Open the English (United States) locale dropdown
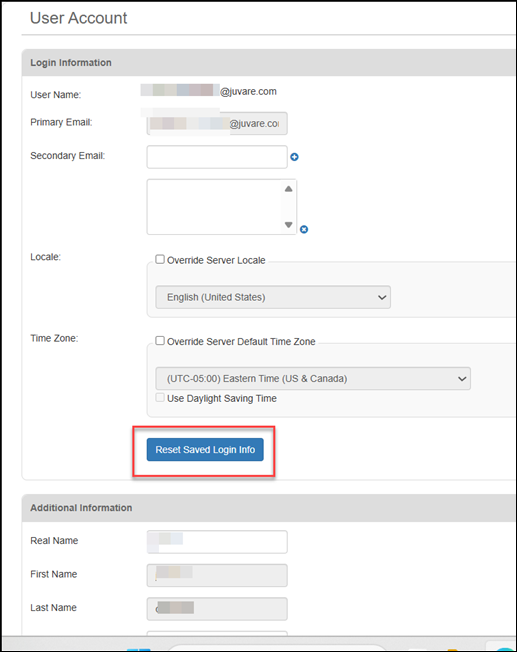This screenshot has width=517, height=652. (x=273, y=297)
